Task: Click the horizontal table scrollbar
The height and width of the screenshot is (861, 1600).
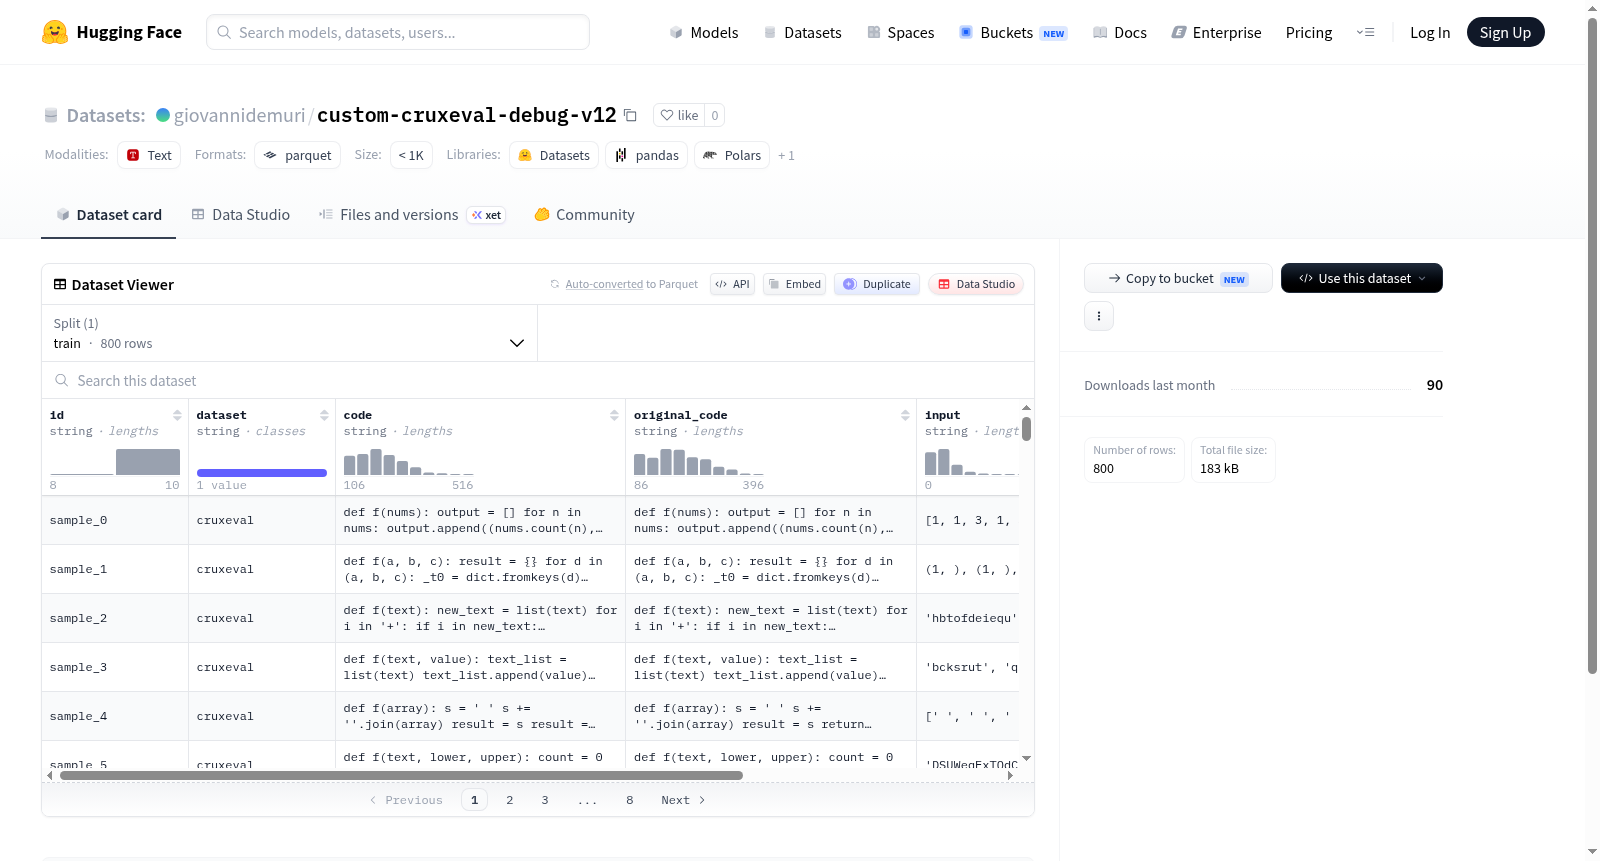Action: (401, 775)
